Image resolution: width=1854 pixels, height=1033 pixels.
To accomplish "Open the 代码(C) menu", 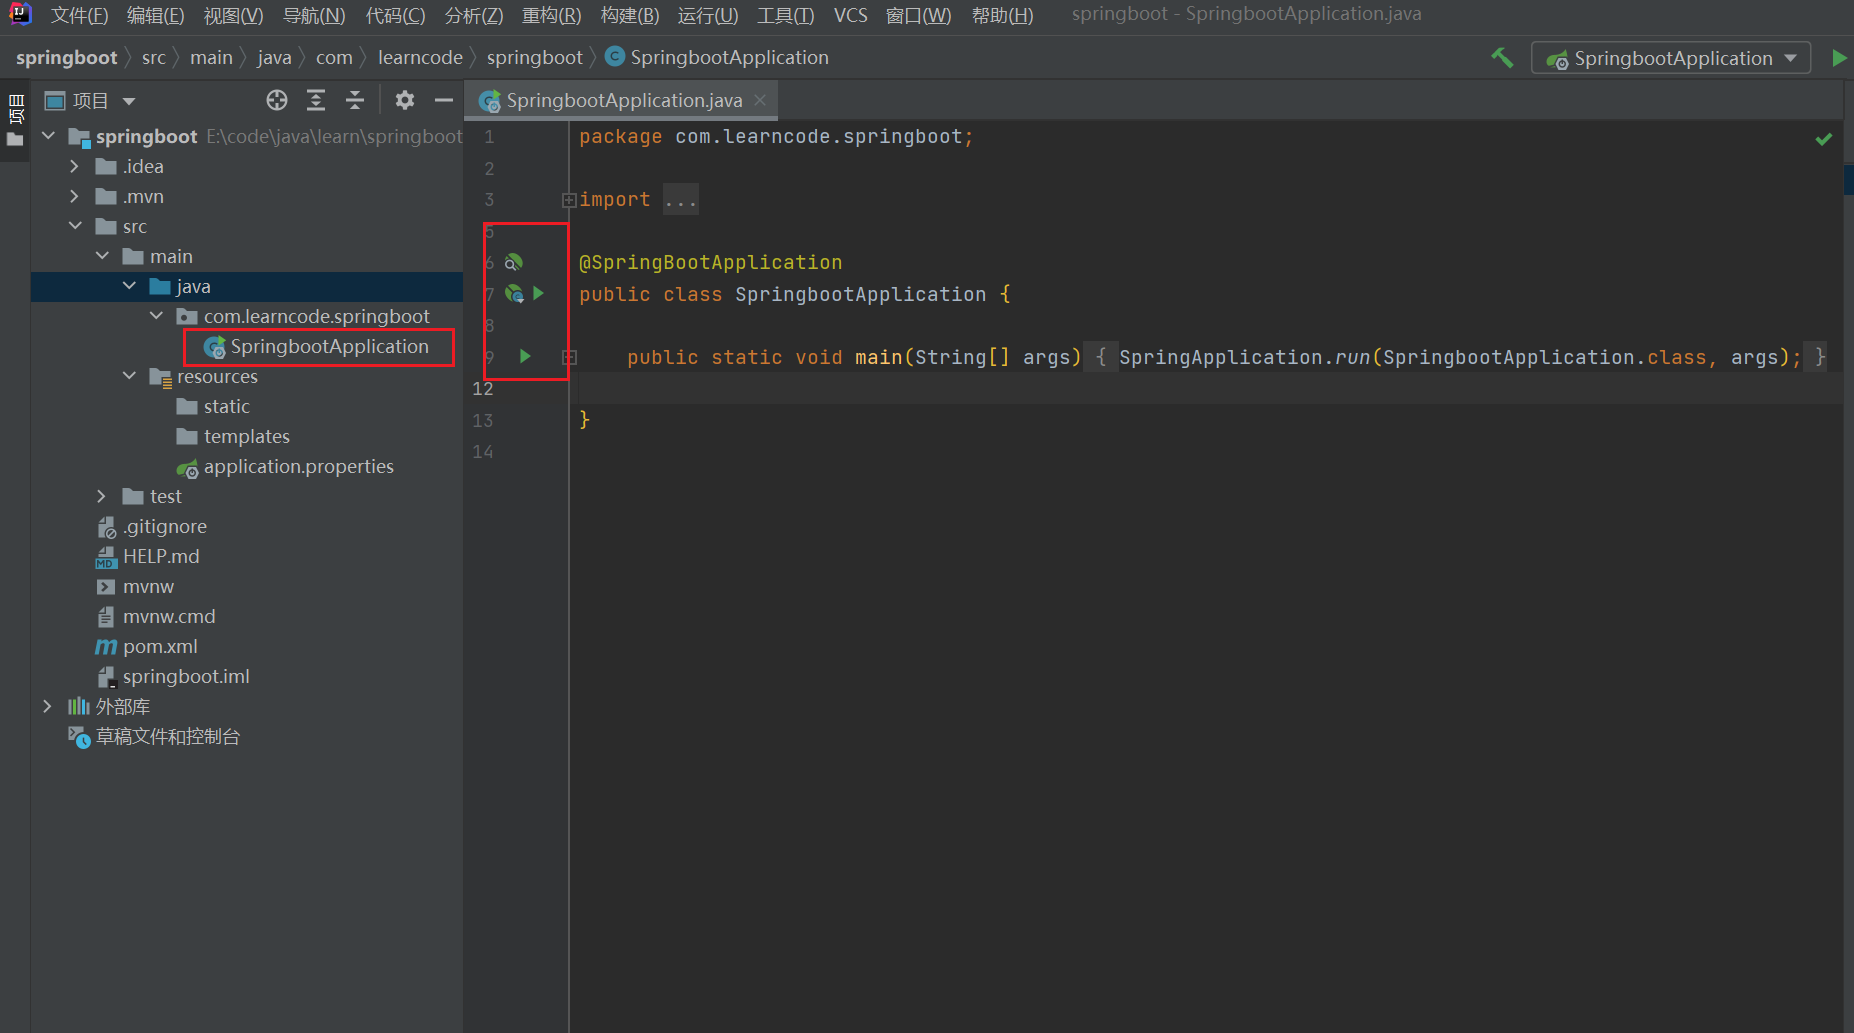I will coord(395,16).
